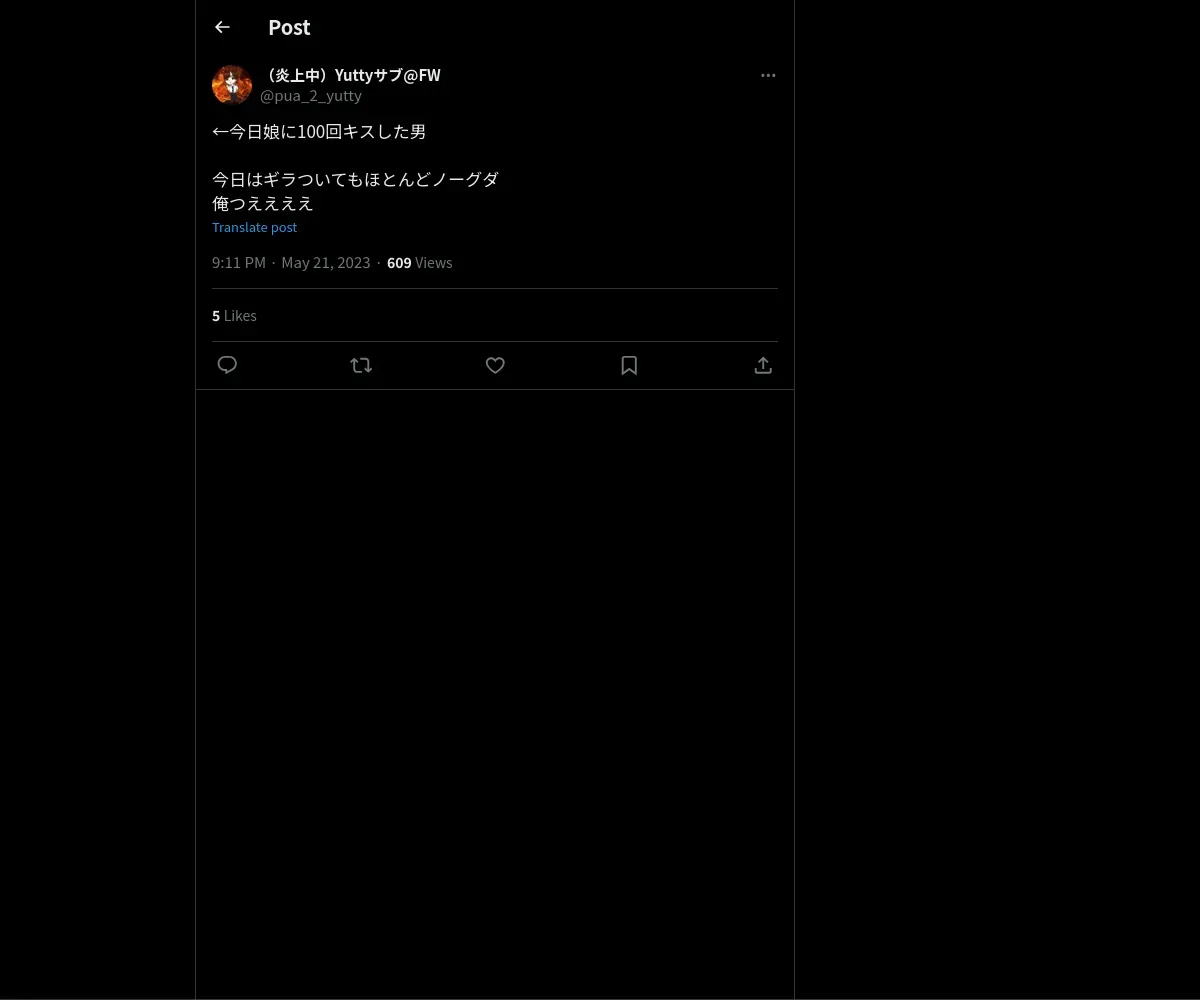The height and width of the screenshot is (1000, 1200).
Task: Click the display name Yuttyサブ@FW
Action: [x=350, y=75]
